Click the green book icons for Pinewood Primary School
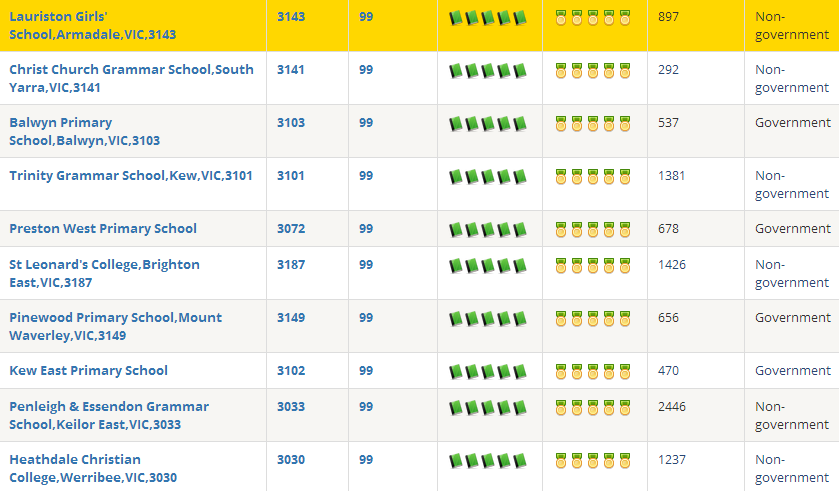Viewport: 839px width, 491px height. tap(487, 319)
